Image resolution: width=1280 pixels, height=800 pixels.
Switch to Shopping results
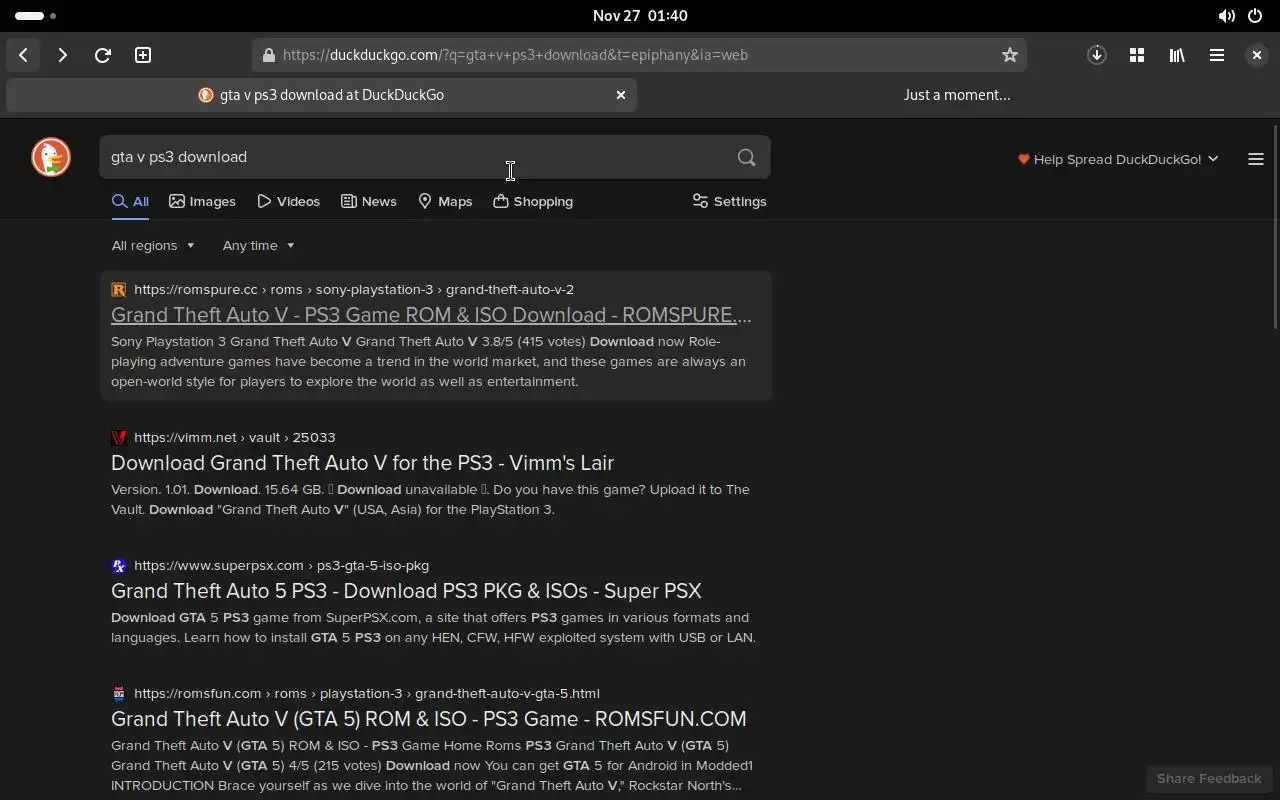533,201
